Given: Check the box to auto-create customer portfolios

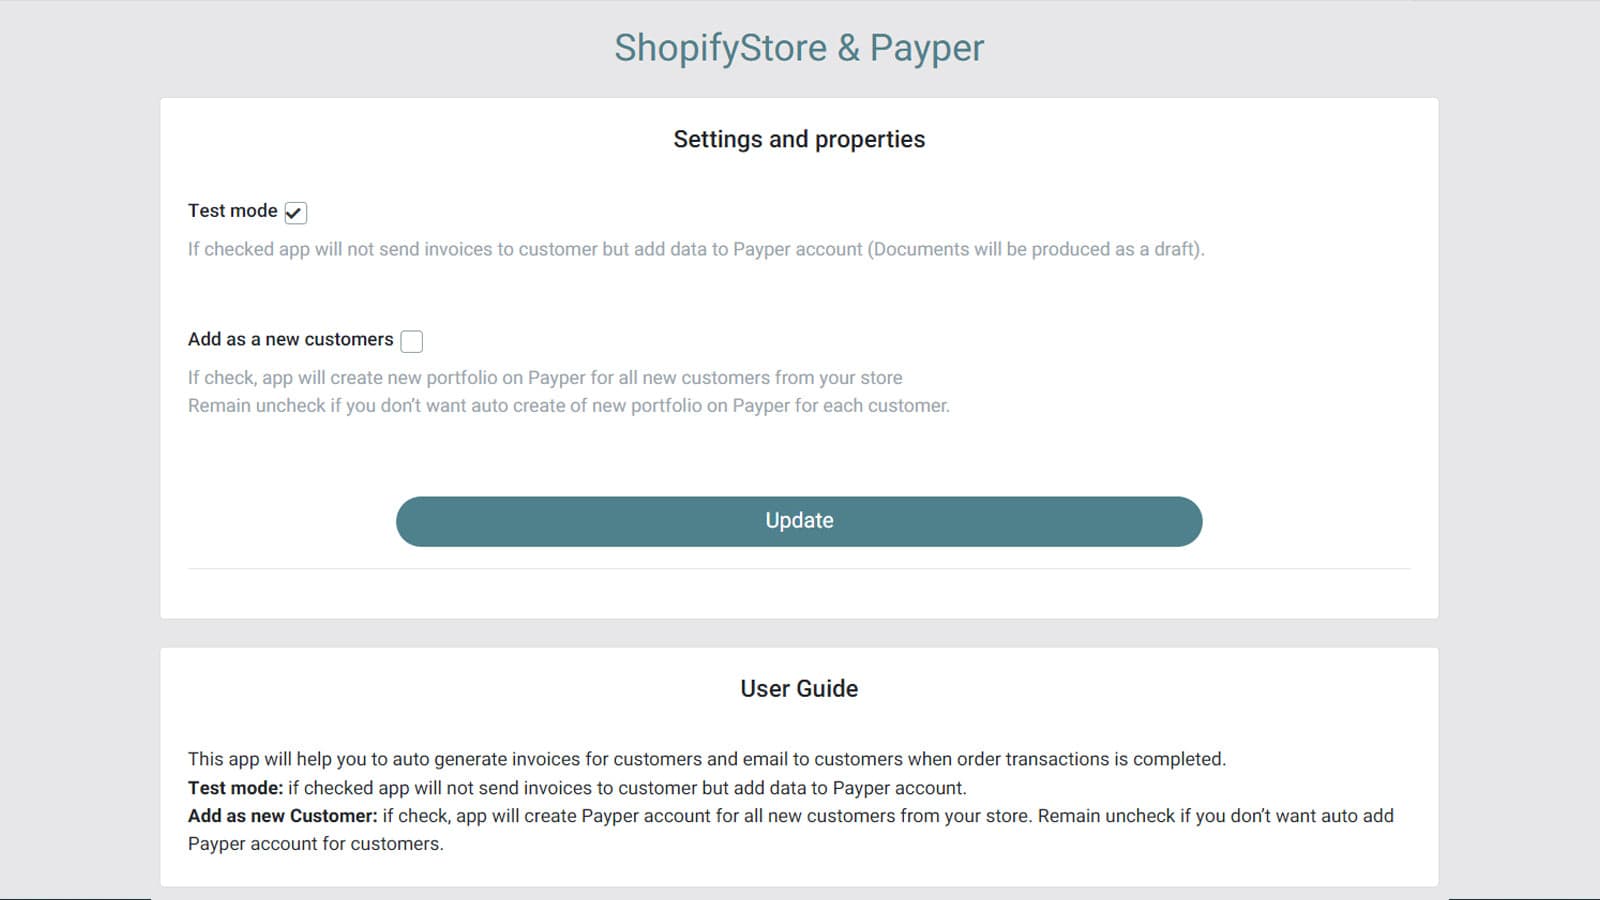Looking at the screenshot, I should pyautogui.click(x=411, y=341).
